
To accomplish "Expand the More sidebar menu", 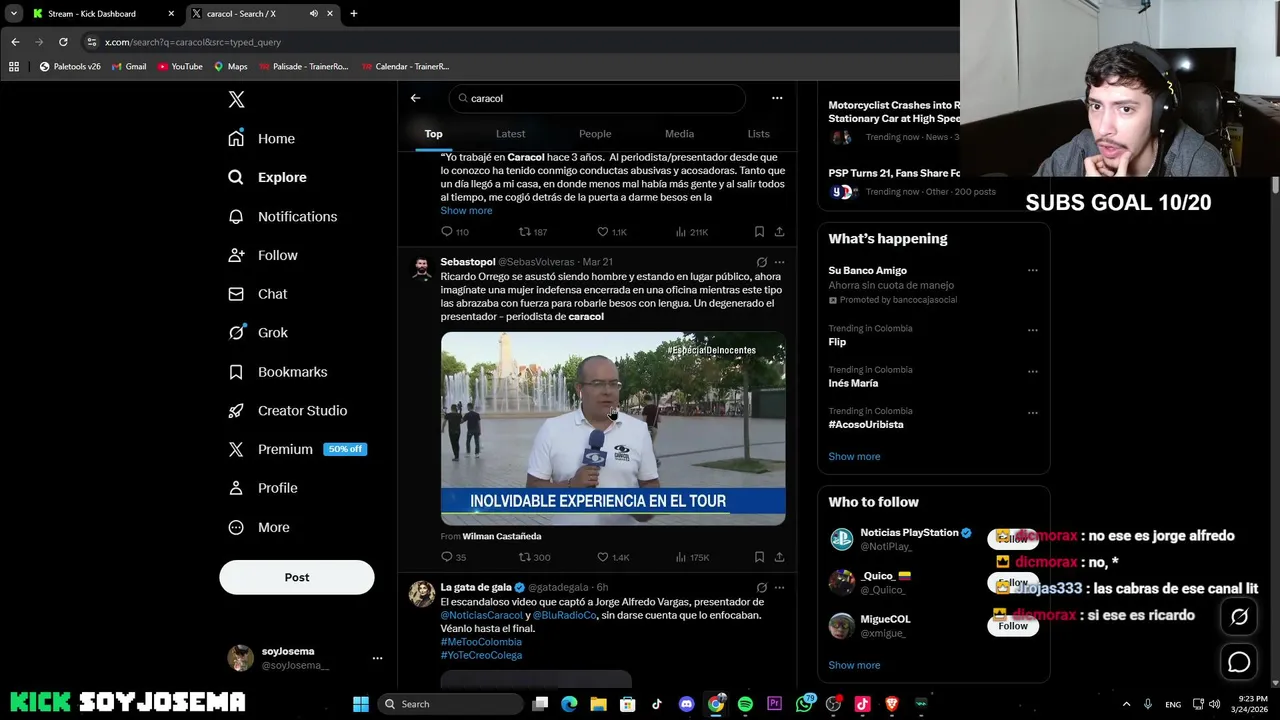I will click(x=258, y=527).
